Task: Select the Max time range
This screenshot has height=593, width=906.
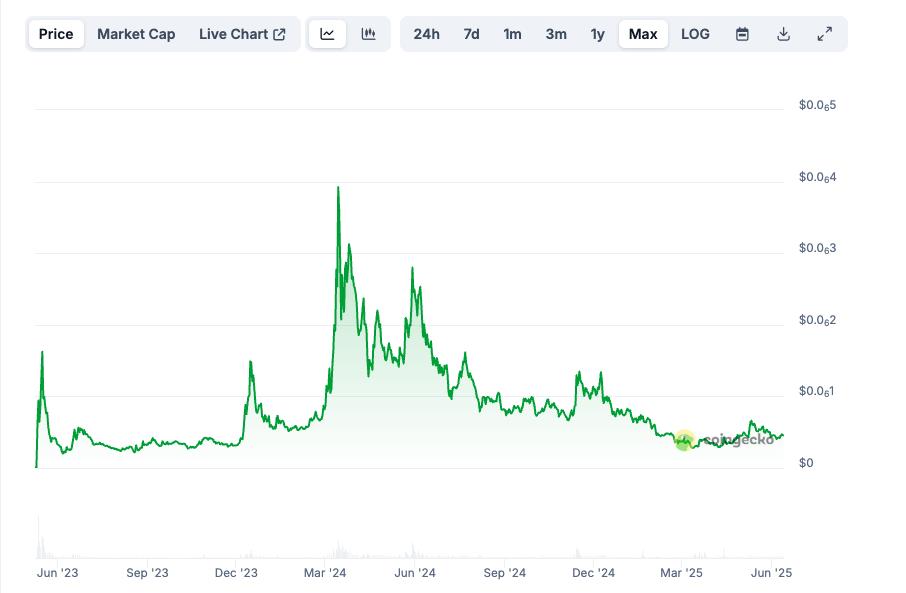Action: (x=643, y=34)
